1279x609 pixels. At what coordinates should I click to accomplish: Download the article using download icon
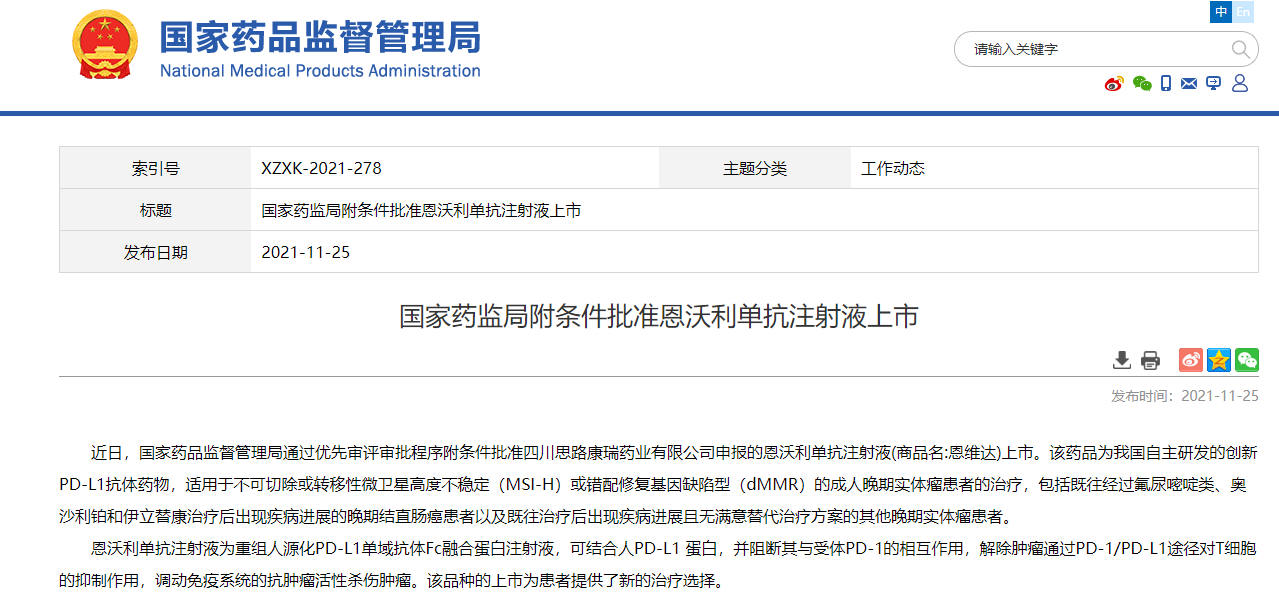[x=1122, y=360]
